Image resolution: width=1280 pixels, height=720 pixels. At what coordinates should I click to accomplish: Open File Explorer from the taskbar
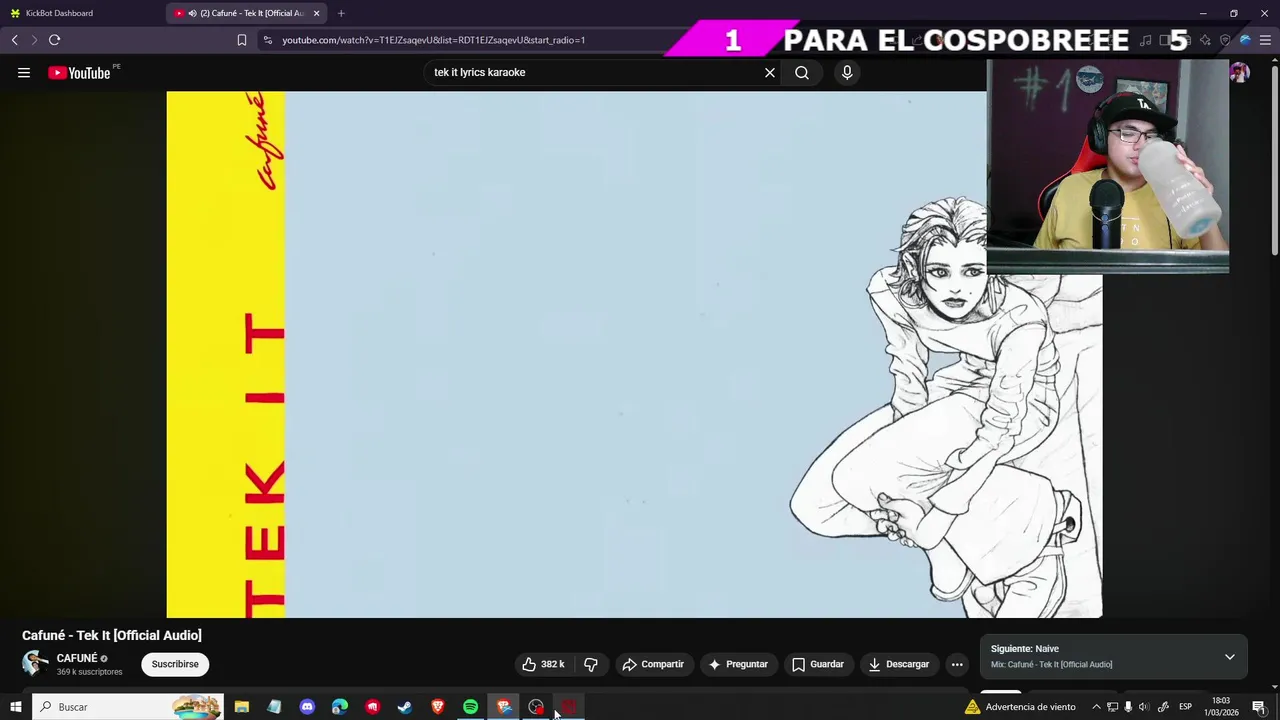tap(242, 707)
